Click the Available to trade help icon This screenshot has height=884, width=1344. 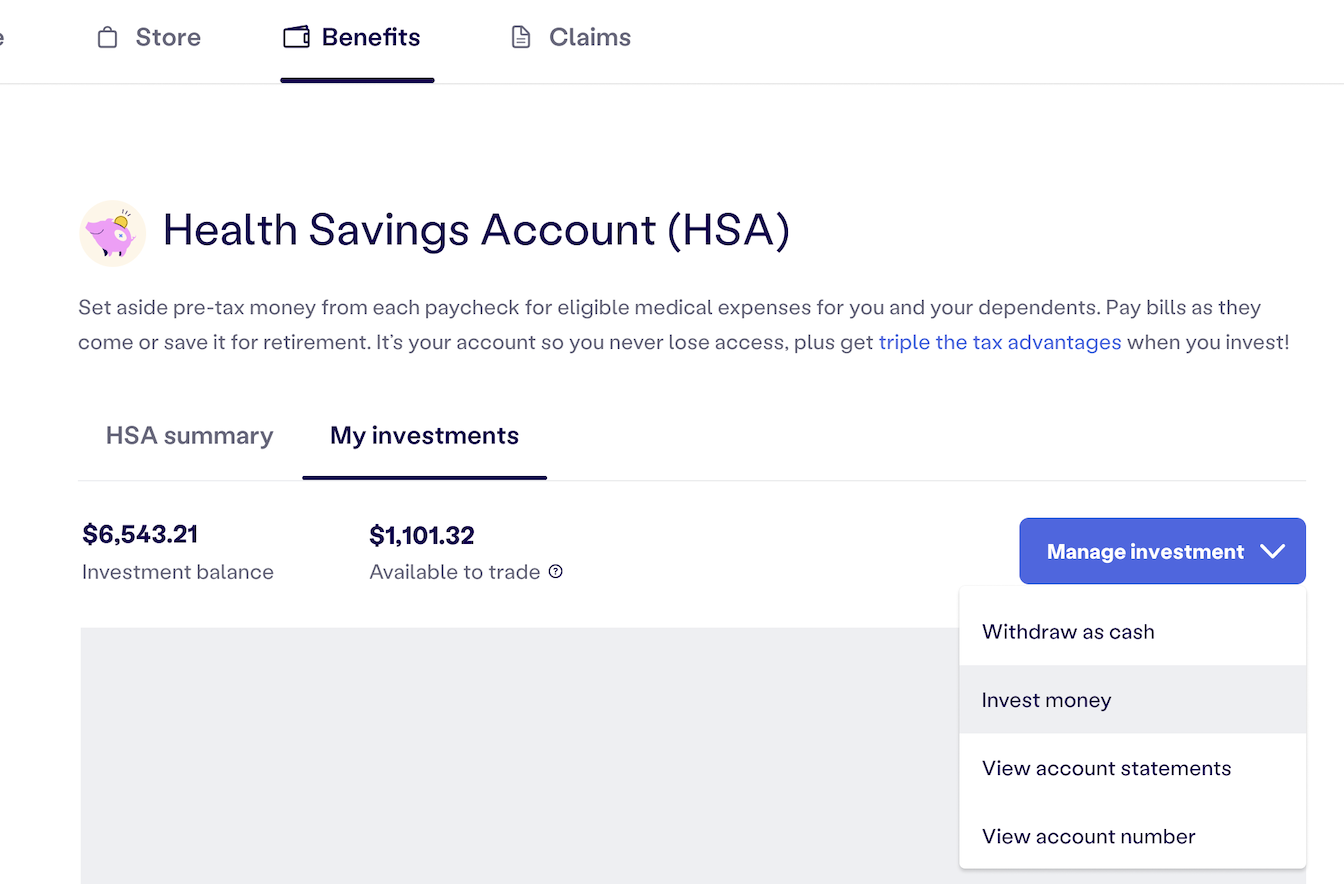click(556, 572)
